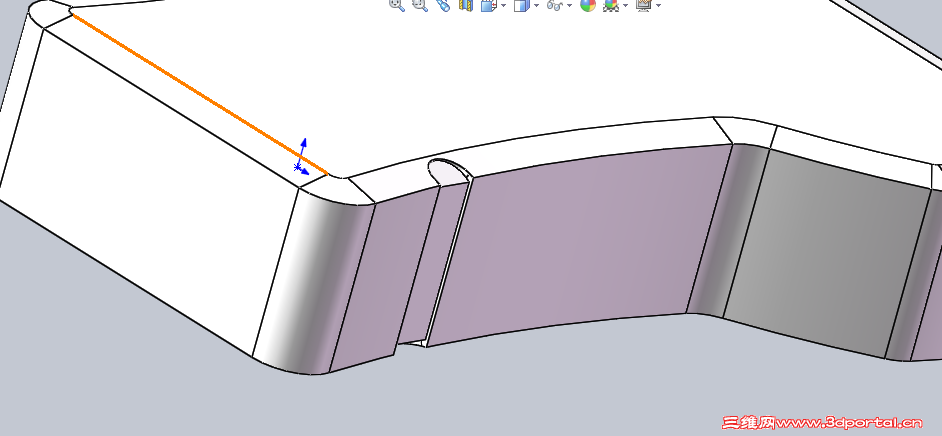The width and height of the screenshot is (942, 436).
Task: Click the View Settings monitor icon
Action: tap(644, 5)
